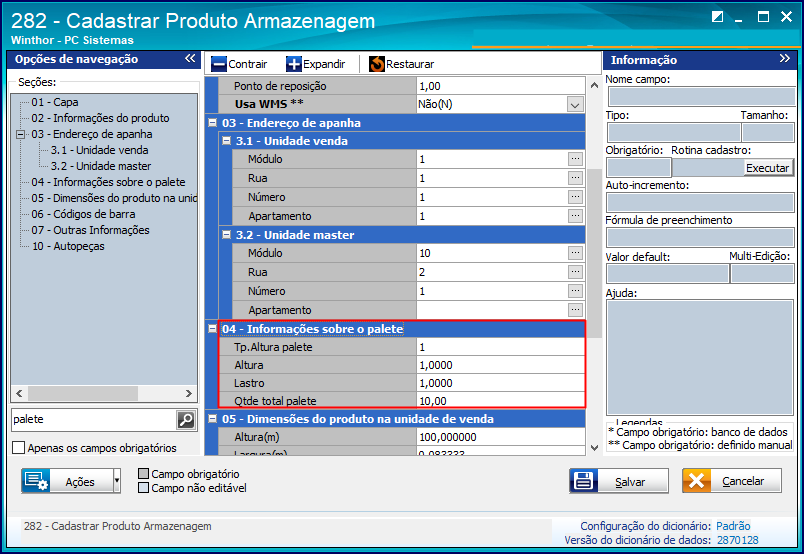
Task: Open lookup for Módulo in Unidade venda
Action: pos(575,159)
